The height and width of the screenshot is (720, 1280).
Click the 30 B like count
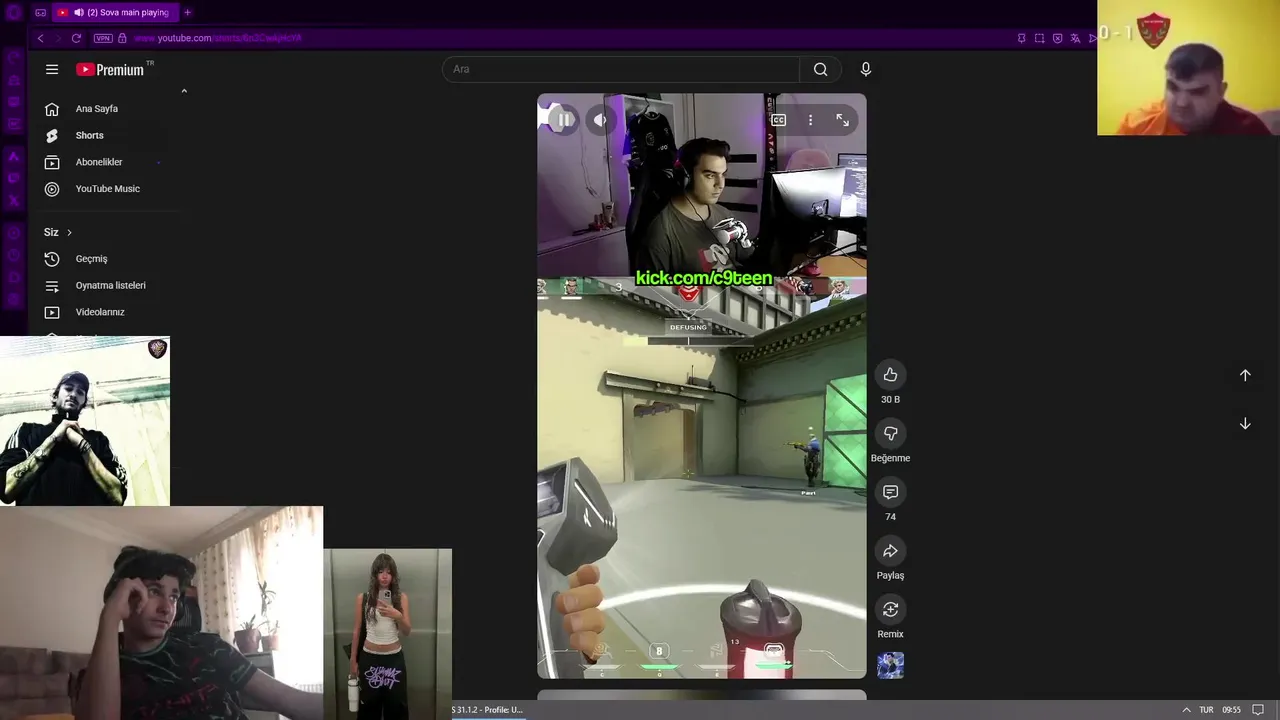click(x=890, y=399)
